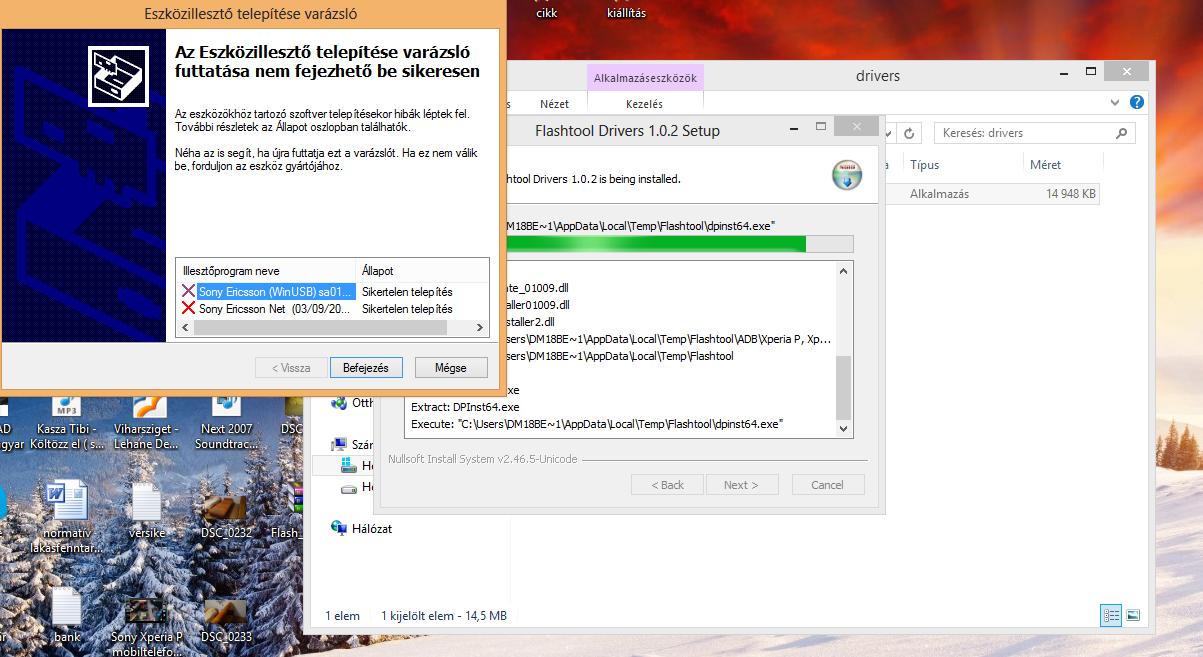Click the homegroup icon in Explorer navigation pane
1203x657 pixels.
click(339, 403)
